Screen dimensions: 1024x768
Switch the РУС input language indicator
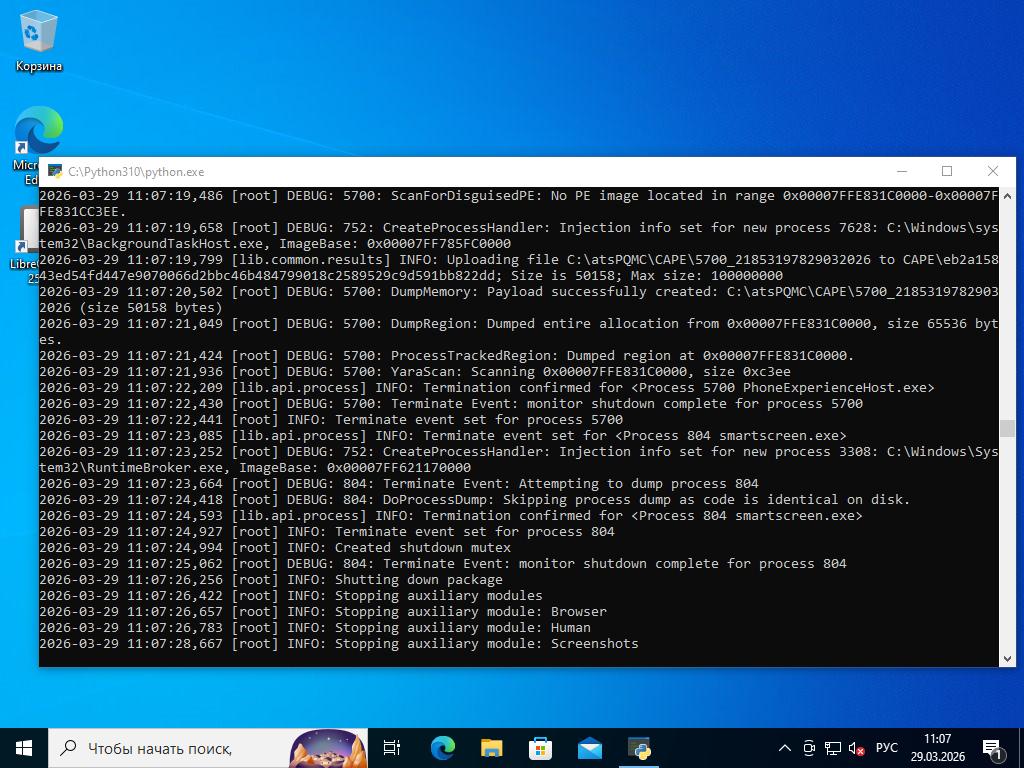point(887,748)
